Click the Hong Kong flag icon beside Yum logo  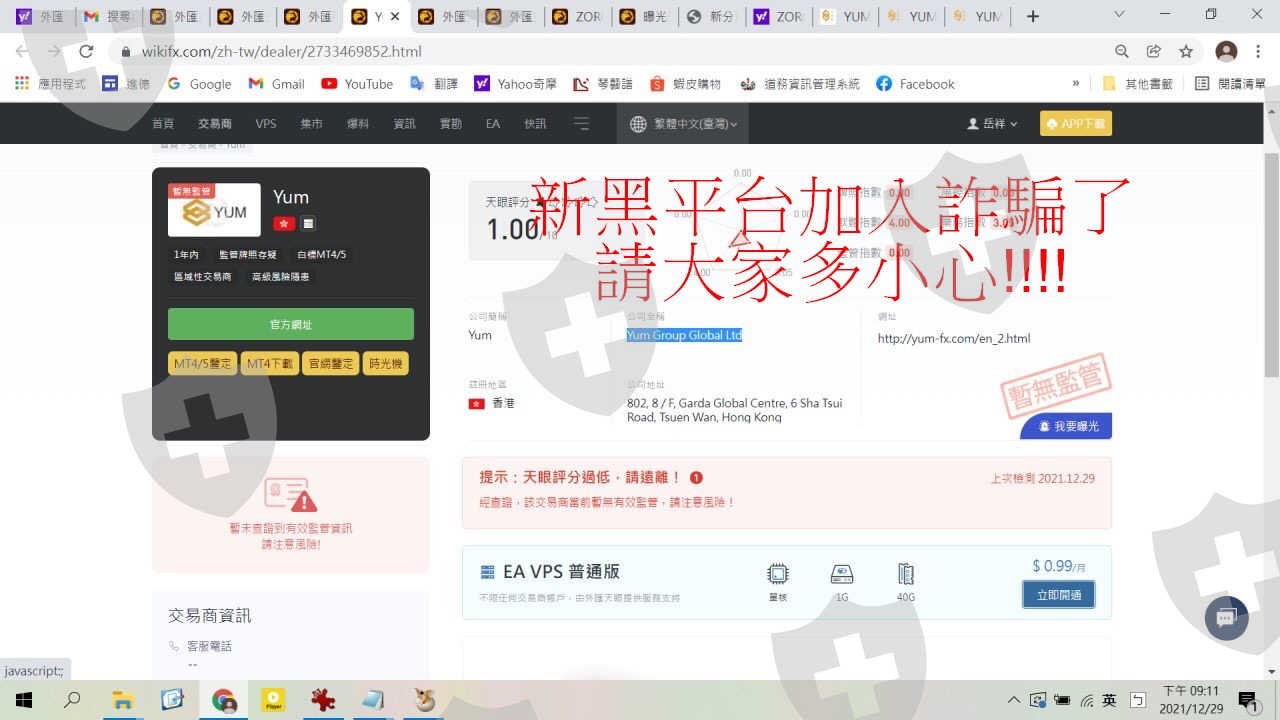[x=283, y=223]
